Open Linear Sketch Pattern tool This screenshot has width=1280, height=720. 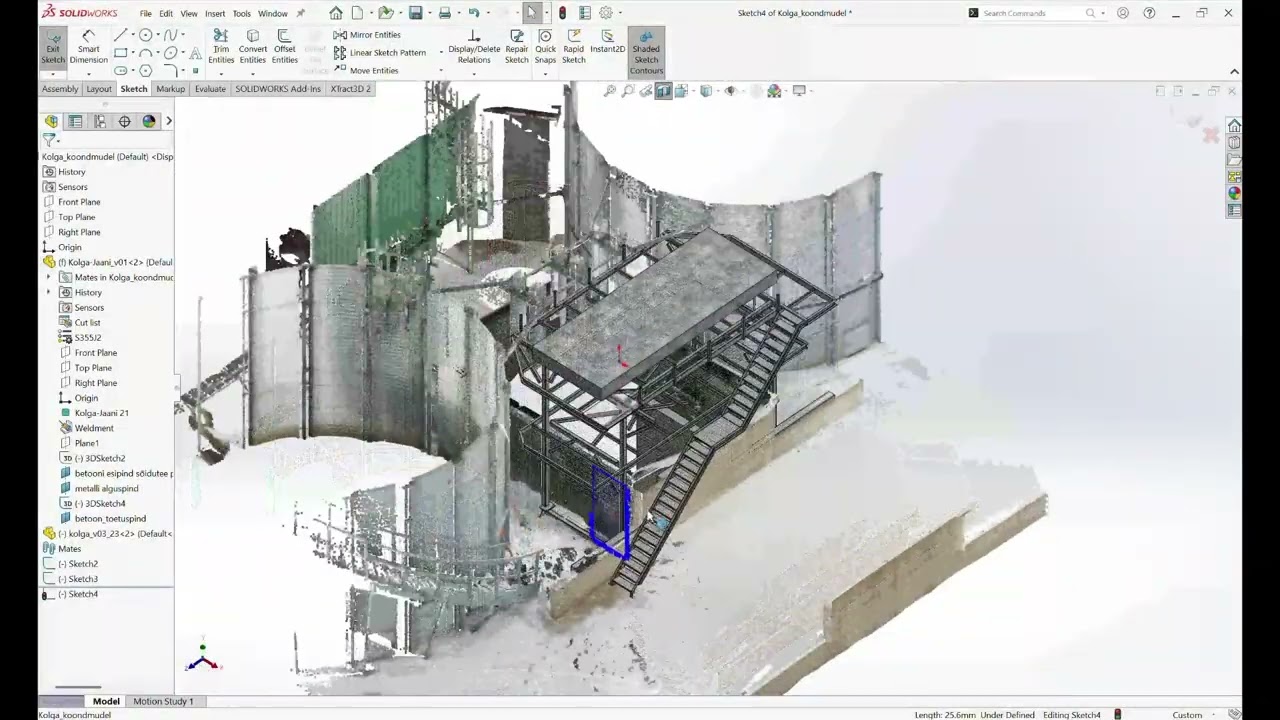(380, 53)
